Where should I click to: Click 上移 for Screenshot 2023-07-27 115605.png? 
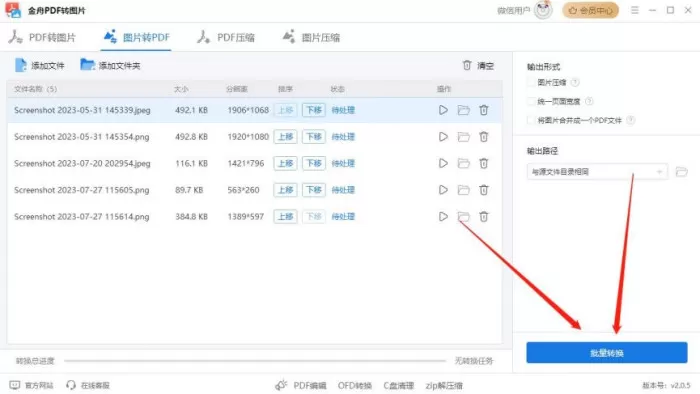coord(285,190)
